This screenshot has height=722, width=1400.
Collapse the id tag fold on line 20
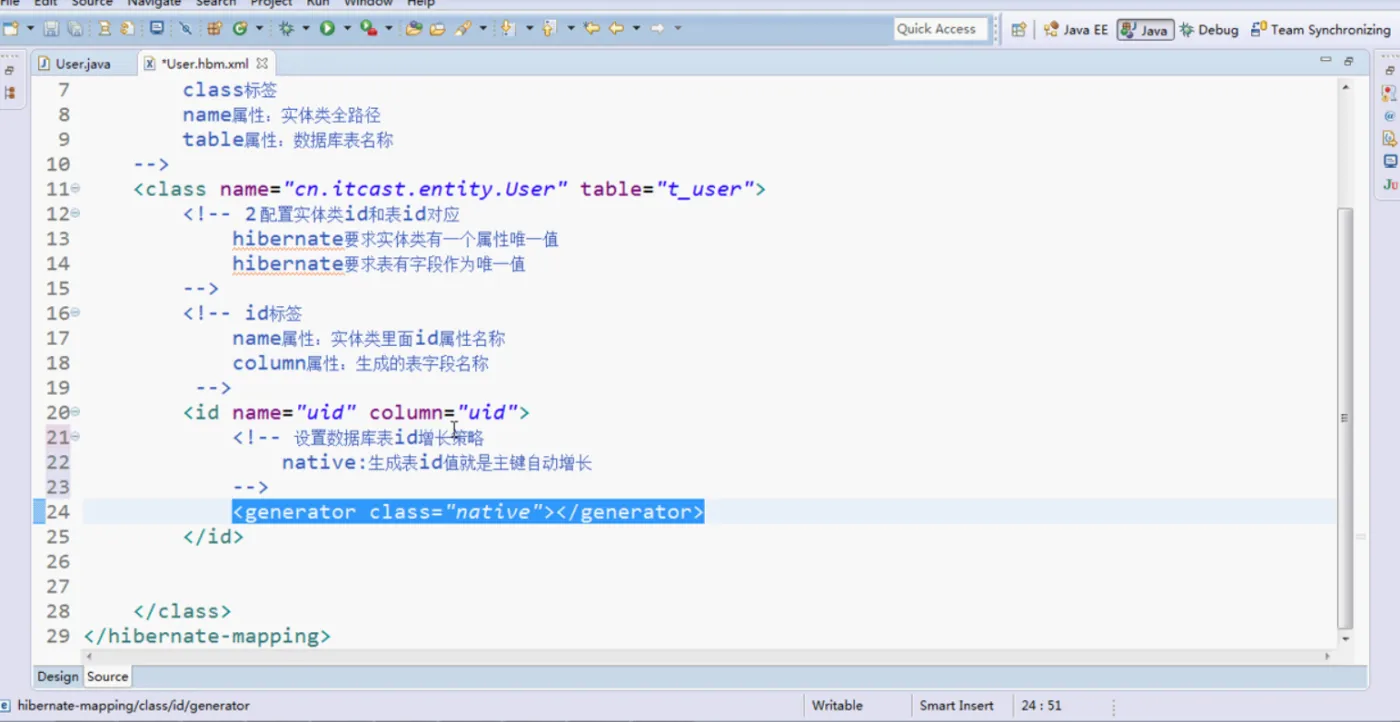tap(76, 411)
